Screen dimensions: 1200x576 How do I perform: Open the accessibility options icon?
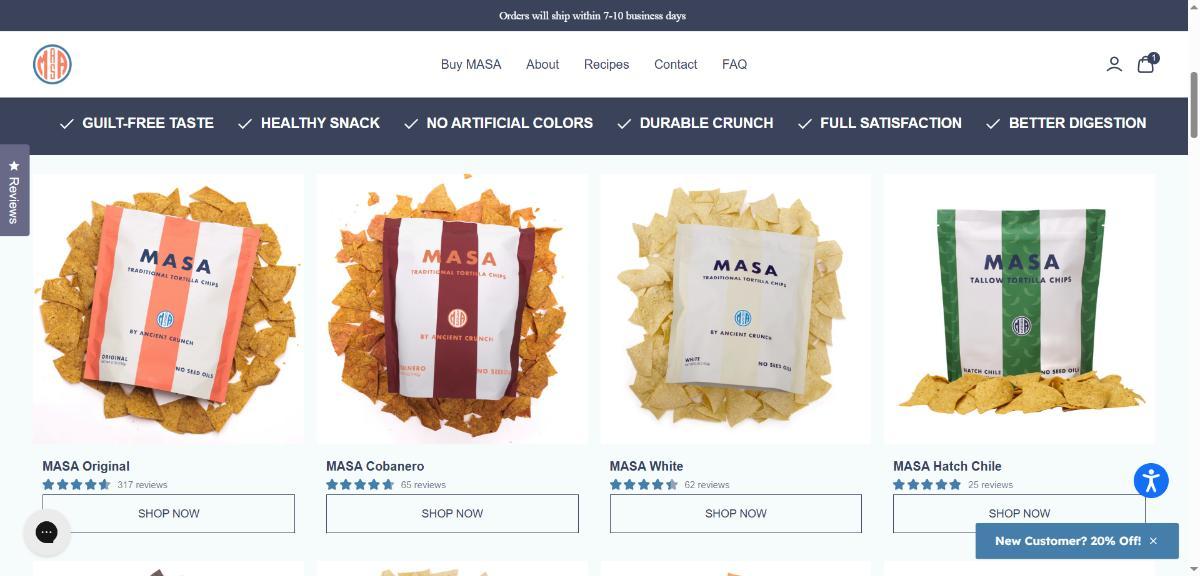1151,480
